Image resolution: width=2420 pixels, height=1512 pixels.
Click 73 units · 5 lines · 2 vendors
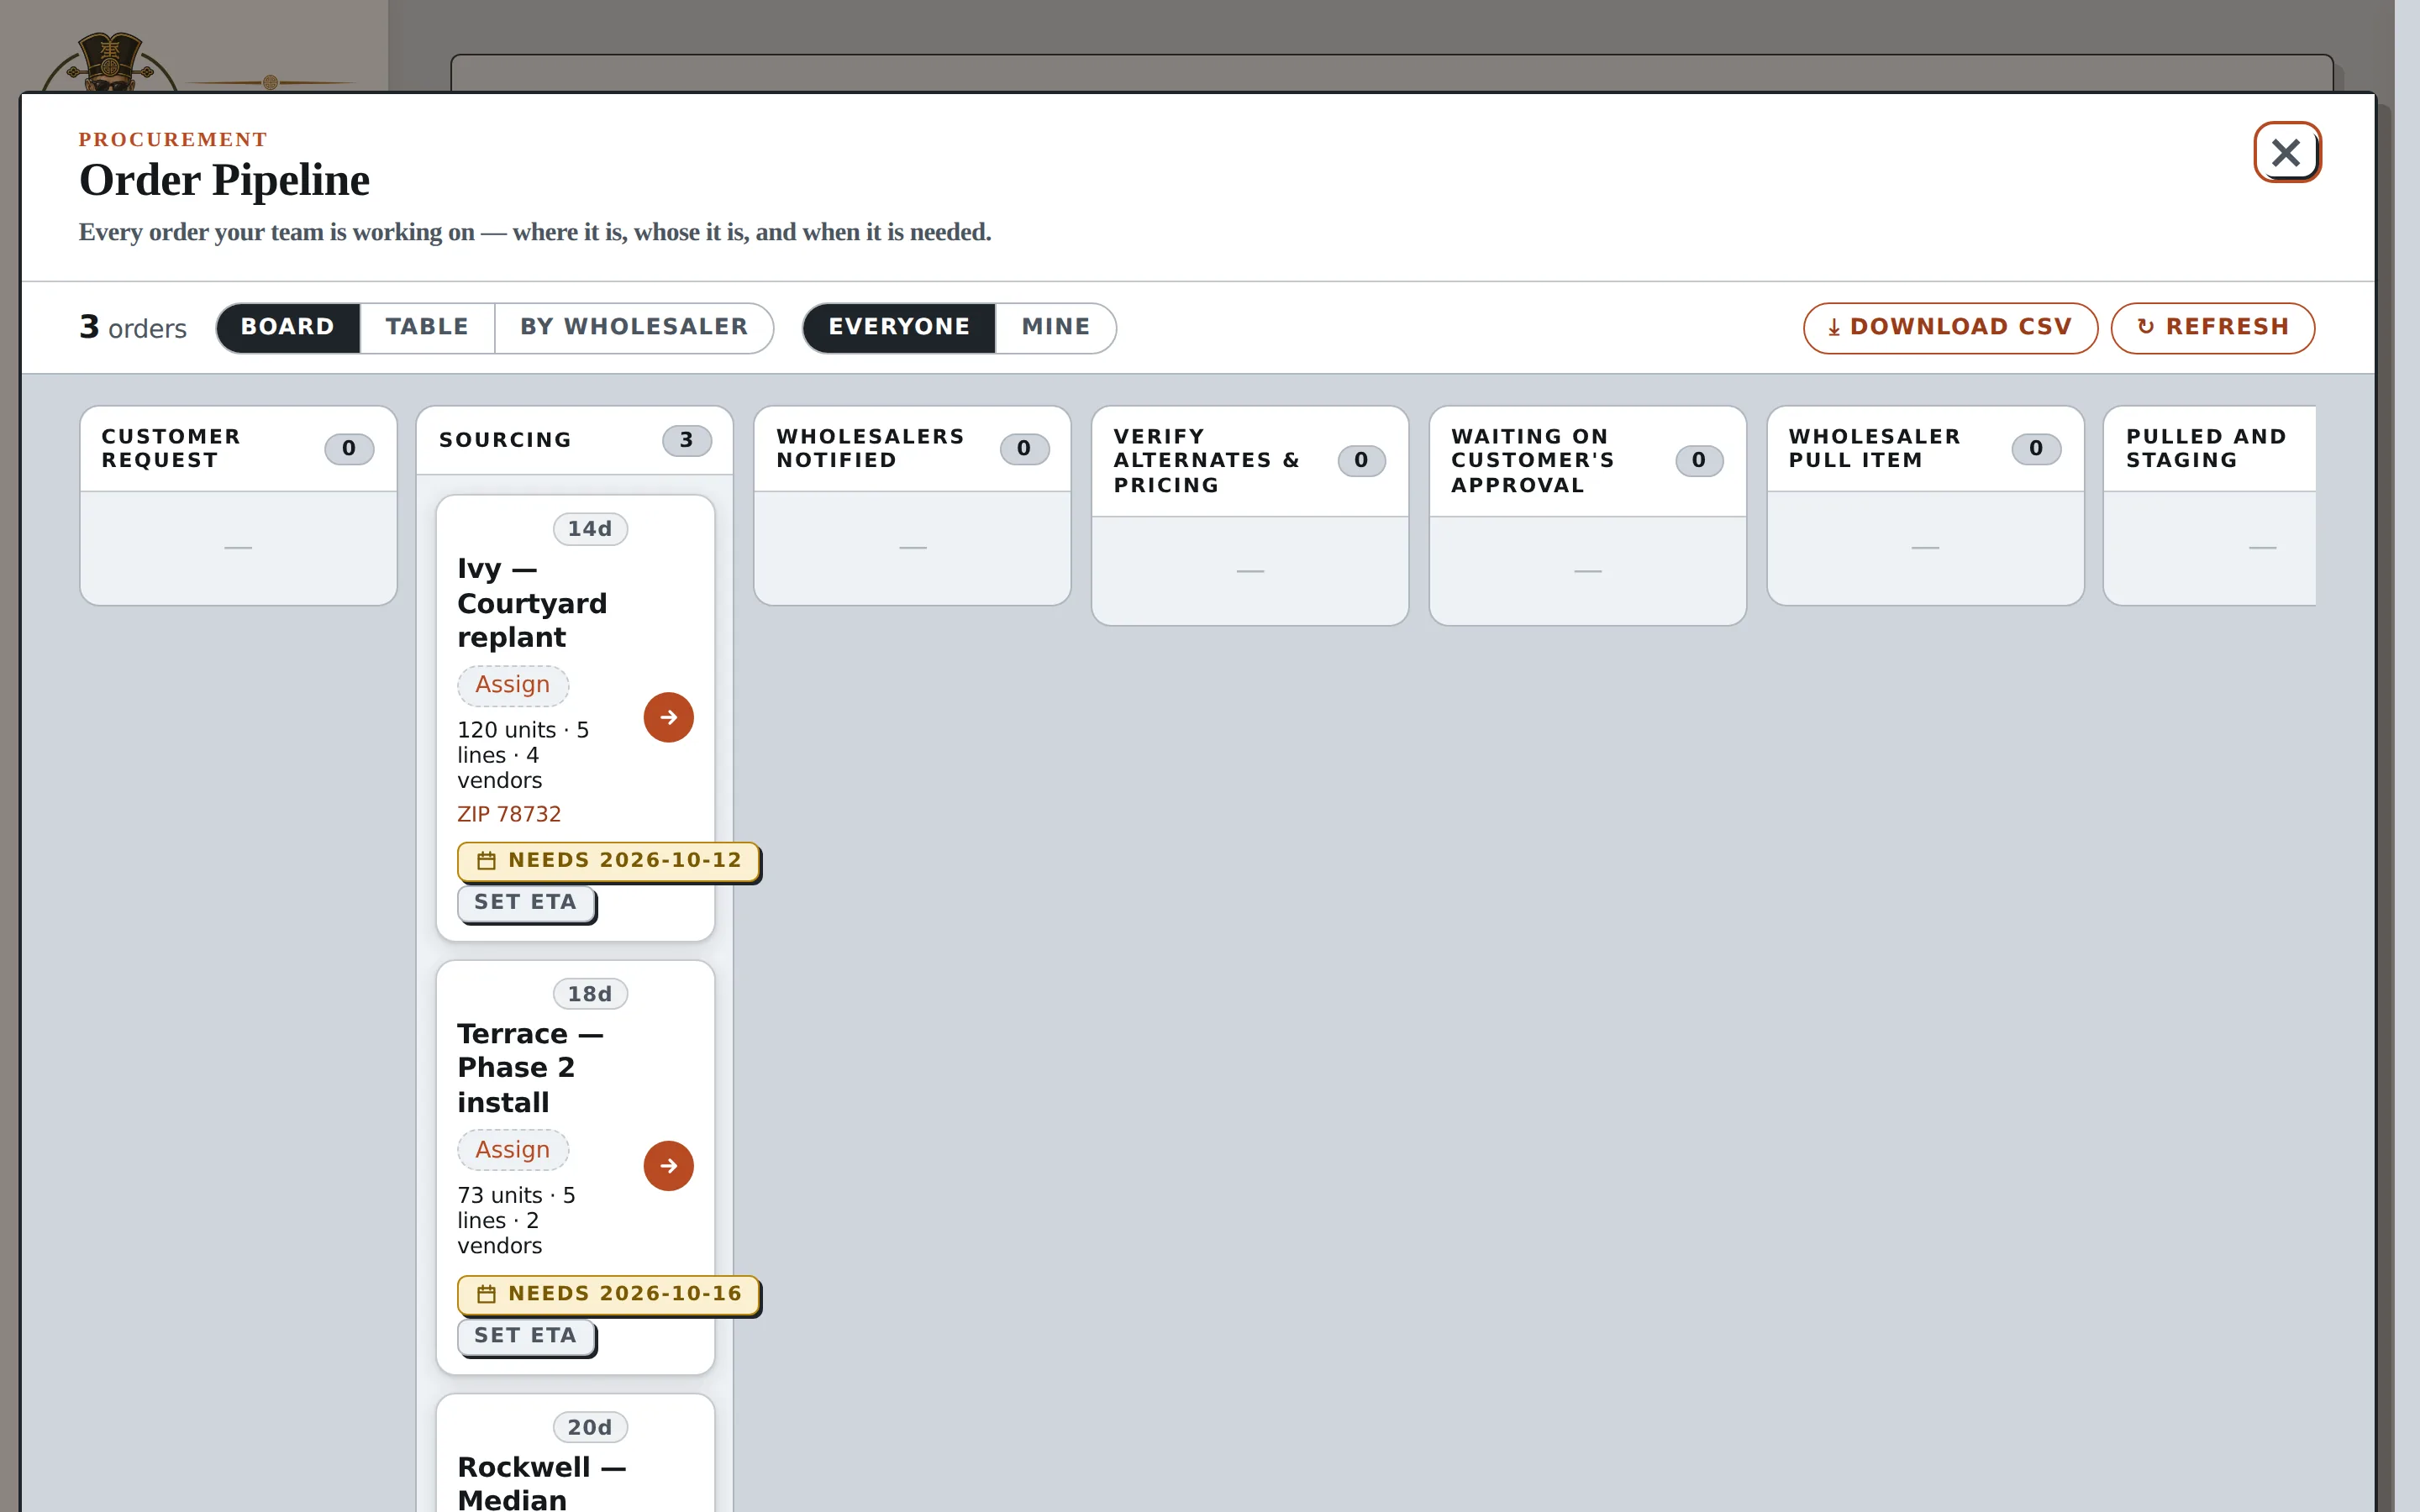516,1220
